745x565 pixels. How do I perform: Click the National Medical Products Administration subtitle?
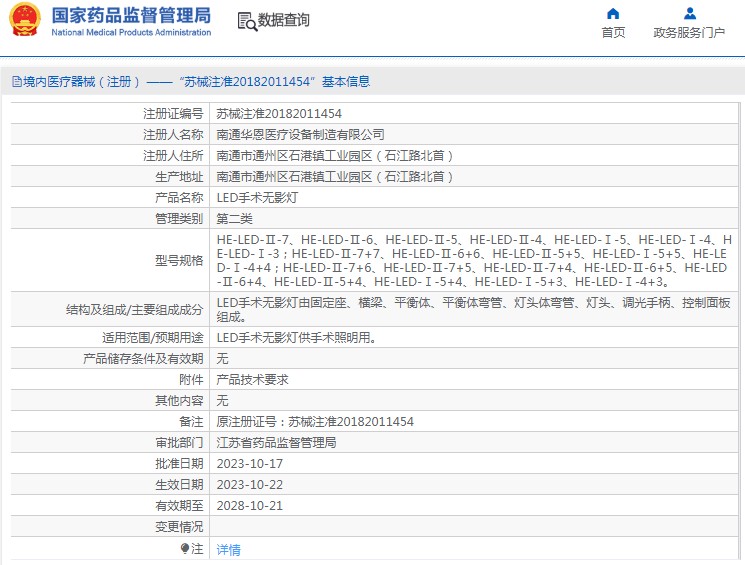coord(131,32)
